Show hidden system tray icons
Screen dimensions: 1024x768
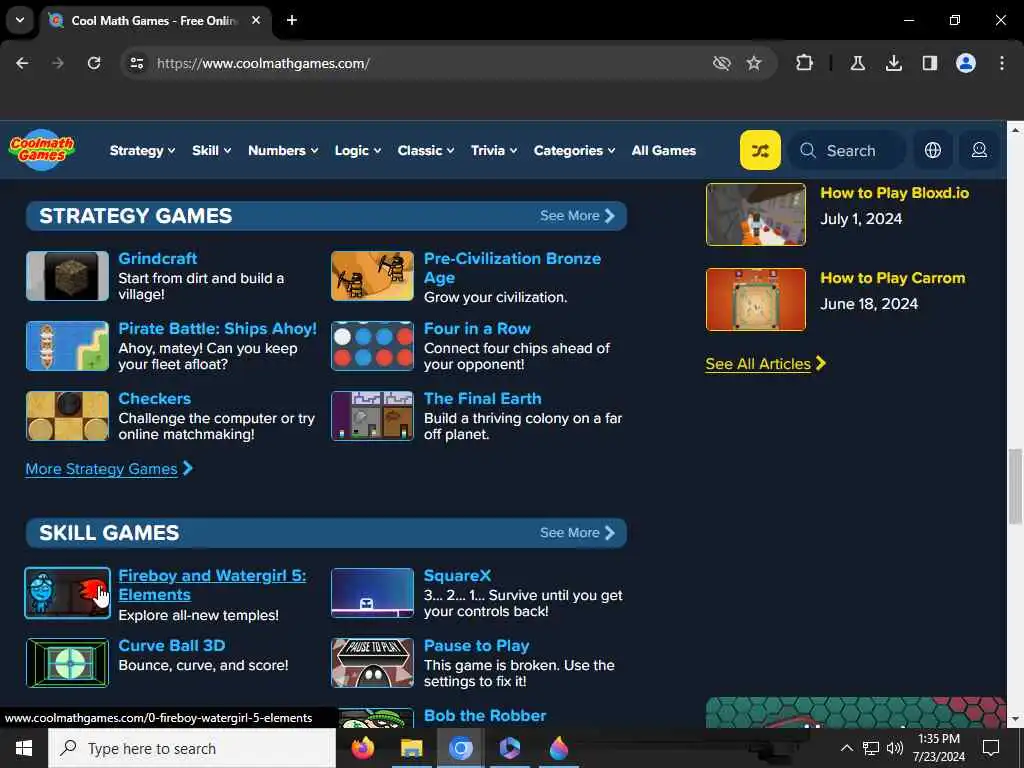click(x=846, y=748)
